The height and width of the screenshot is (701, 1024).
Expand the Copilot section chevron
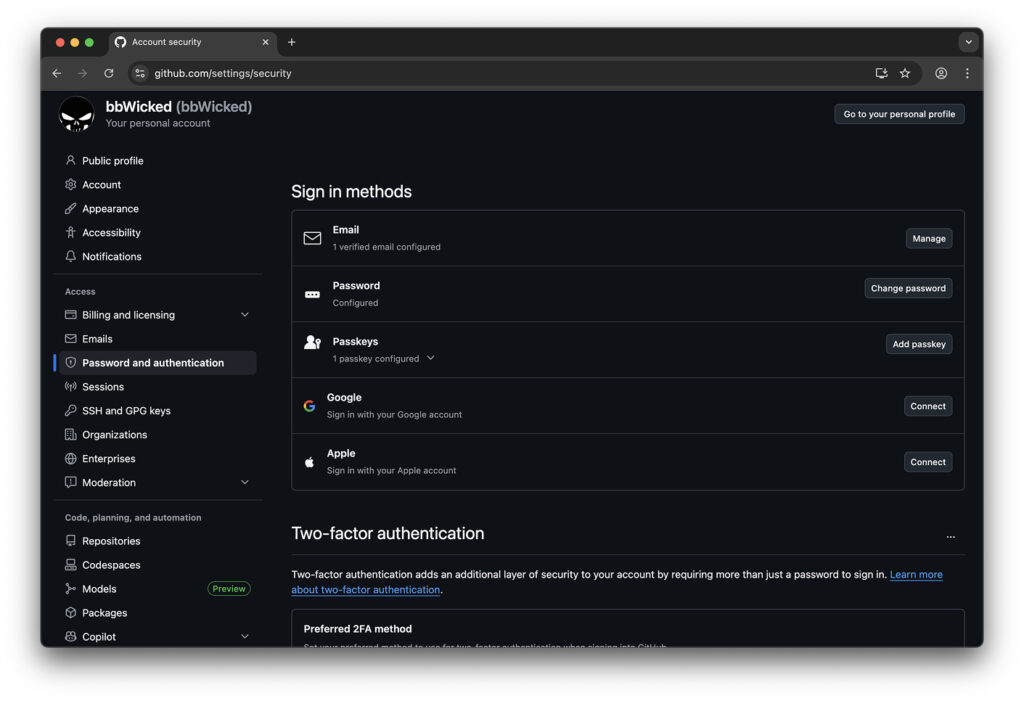(x=245, y=636)
